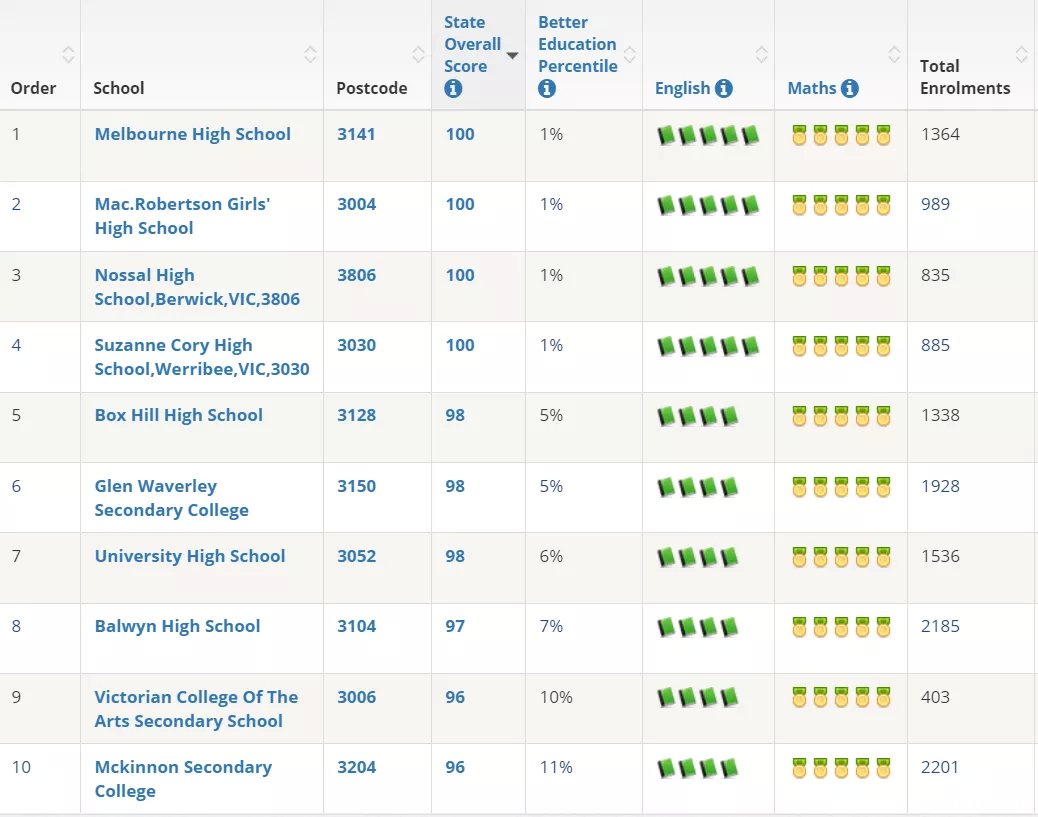Click postcode 3006 link

(x=356, y=697)
